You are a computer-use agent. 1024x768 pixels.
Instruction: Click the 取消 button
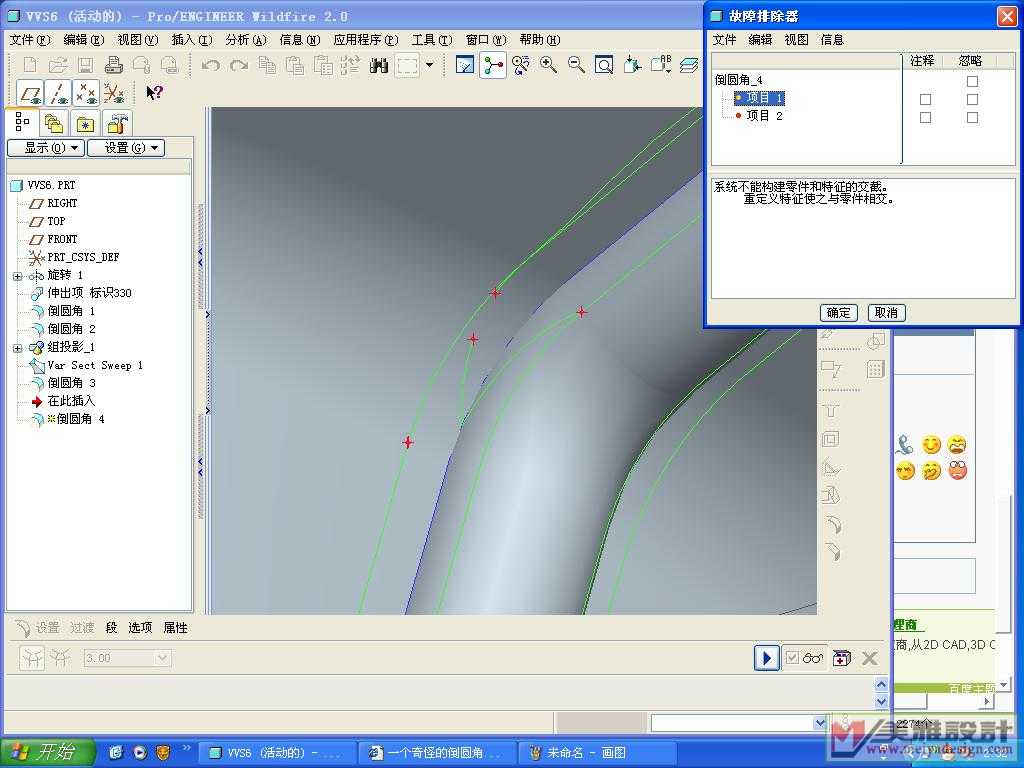[x=885, y=313]
